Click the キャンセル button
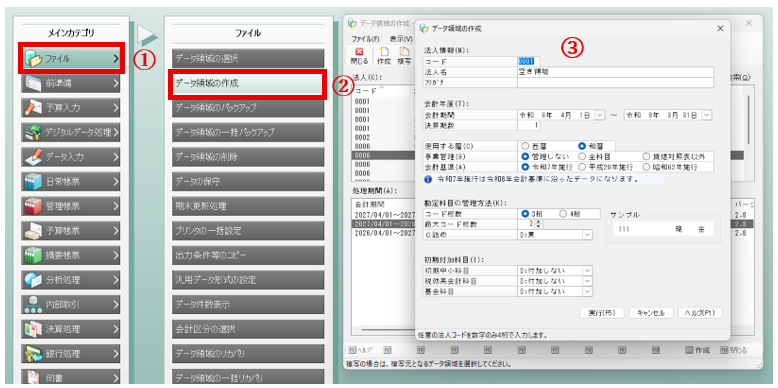The width and height of the screenshot is (778, 388). pos(650,313)
